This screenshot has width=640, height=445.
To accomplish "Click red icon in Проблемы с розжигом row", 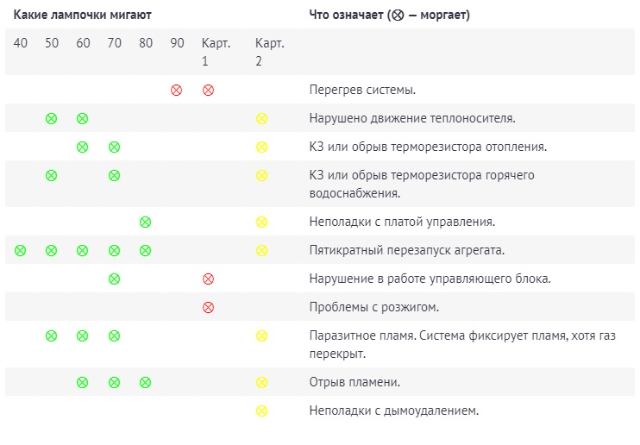I will coord(208,307).
